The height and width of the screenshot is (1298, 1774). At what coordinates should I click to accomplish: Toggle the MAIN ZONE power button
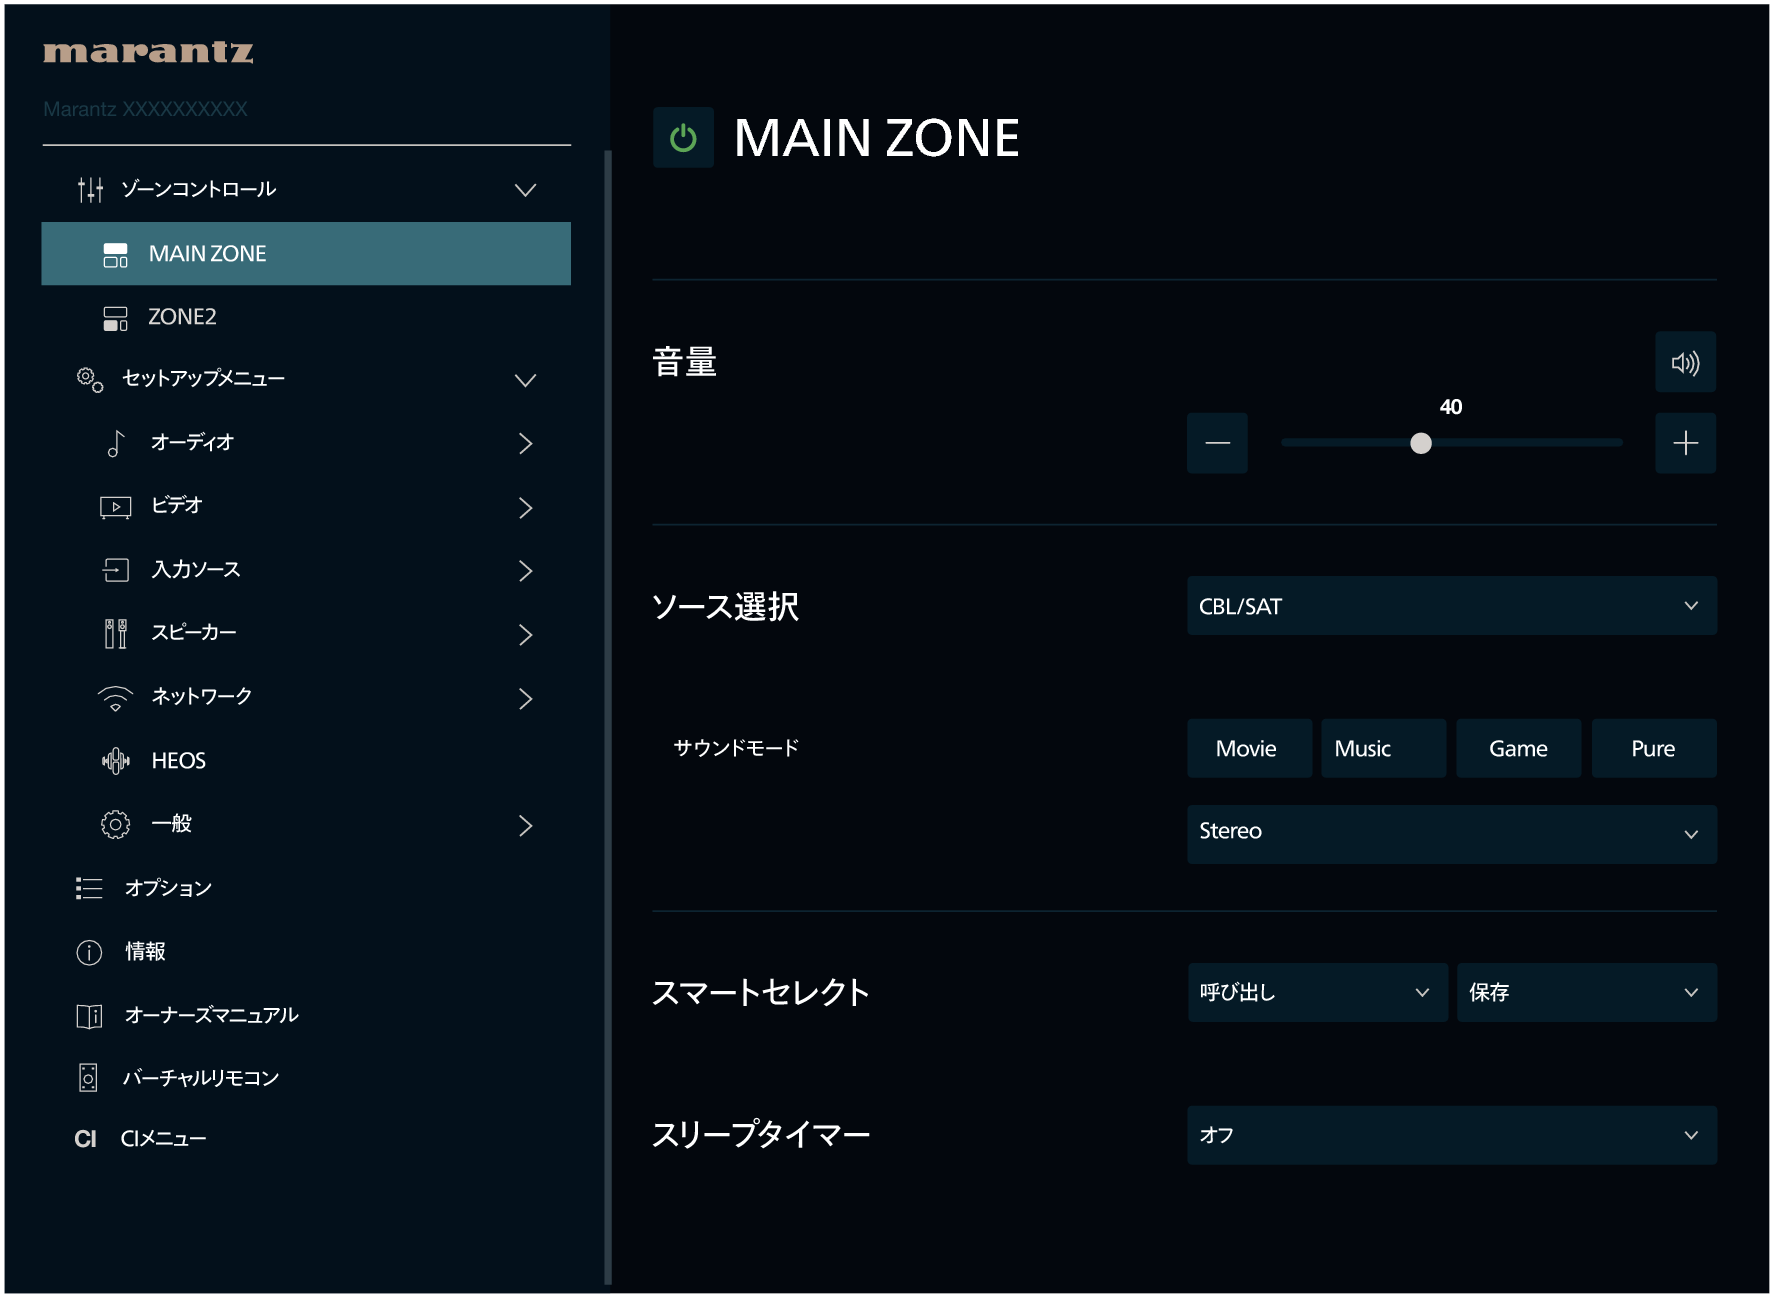point(683,137)
